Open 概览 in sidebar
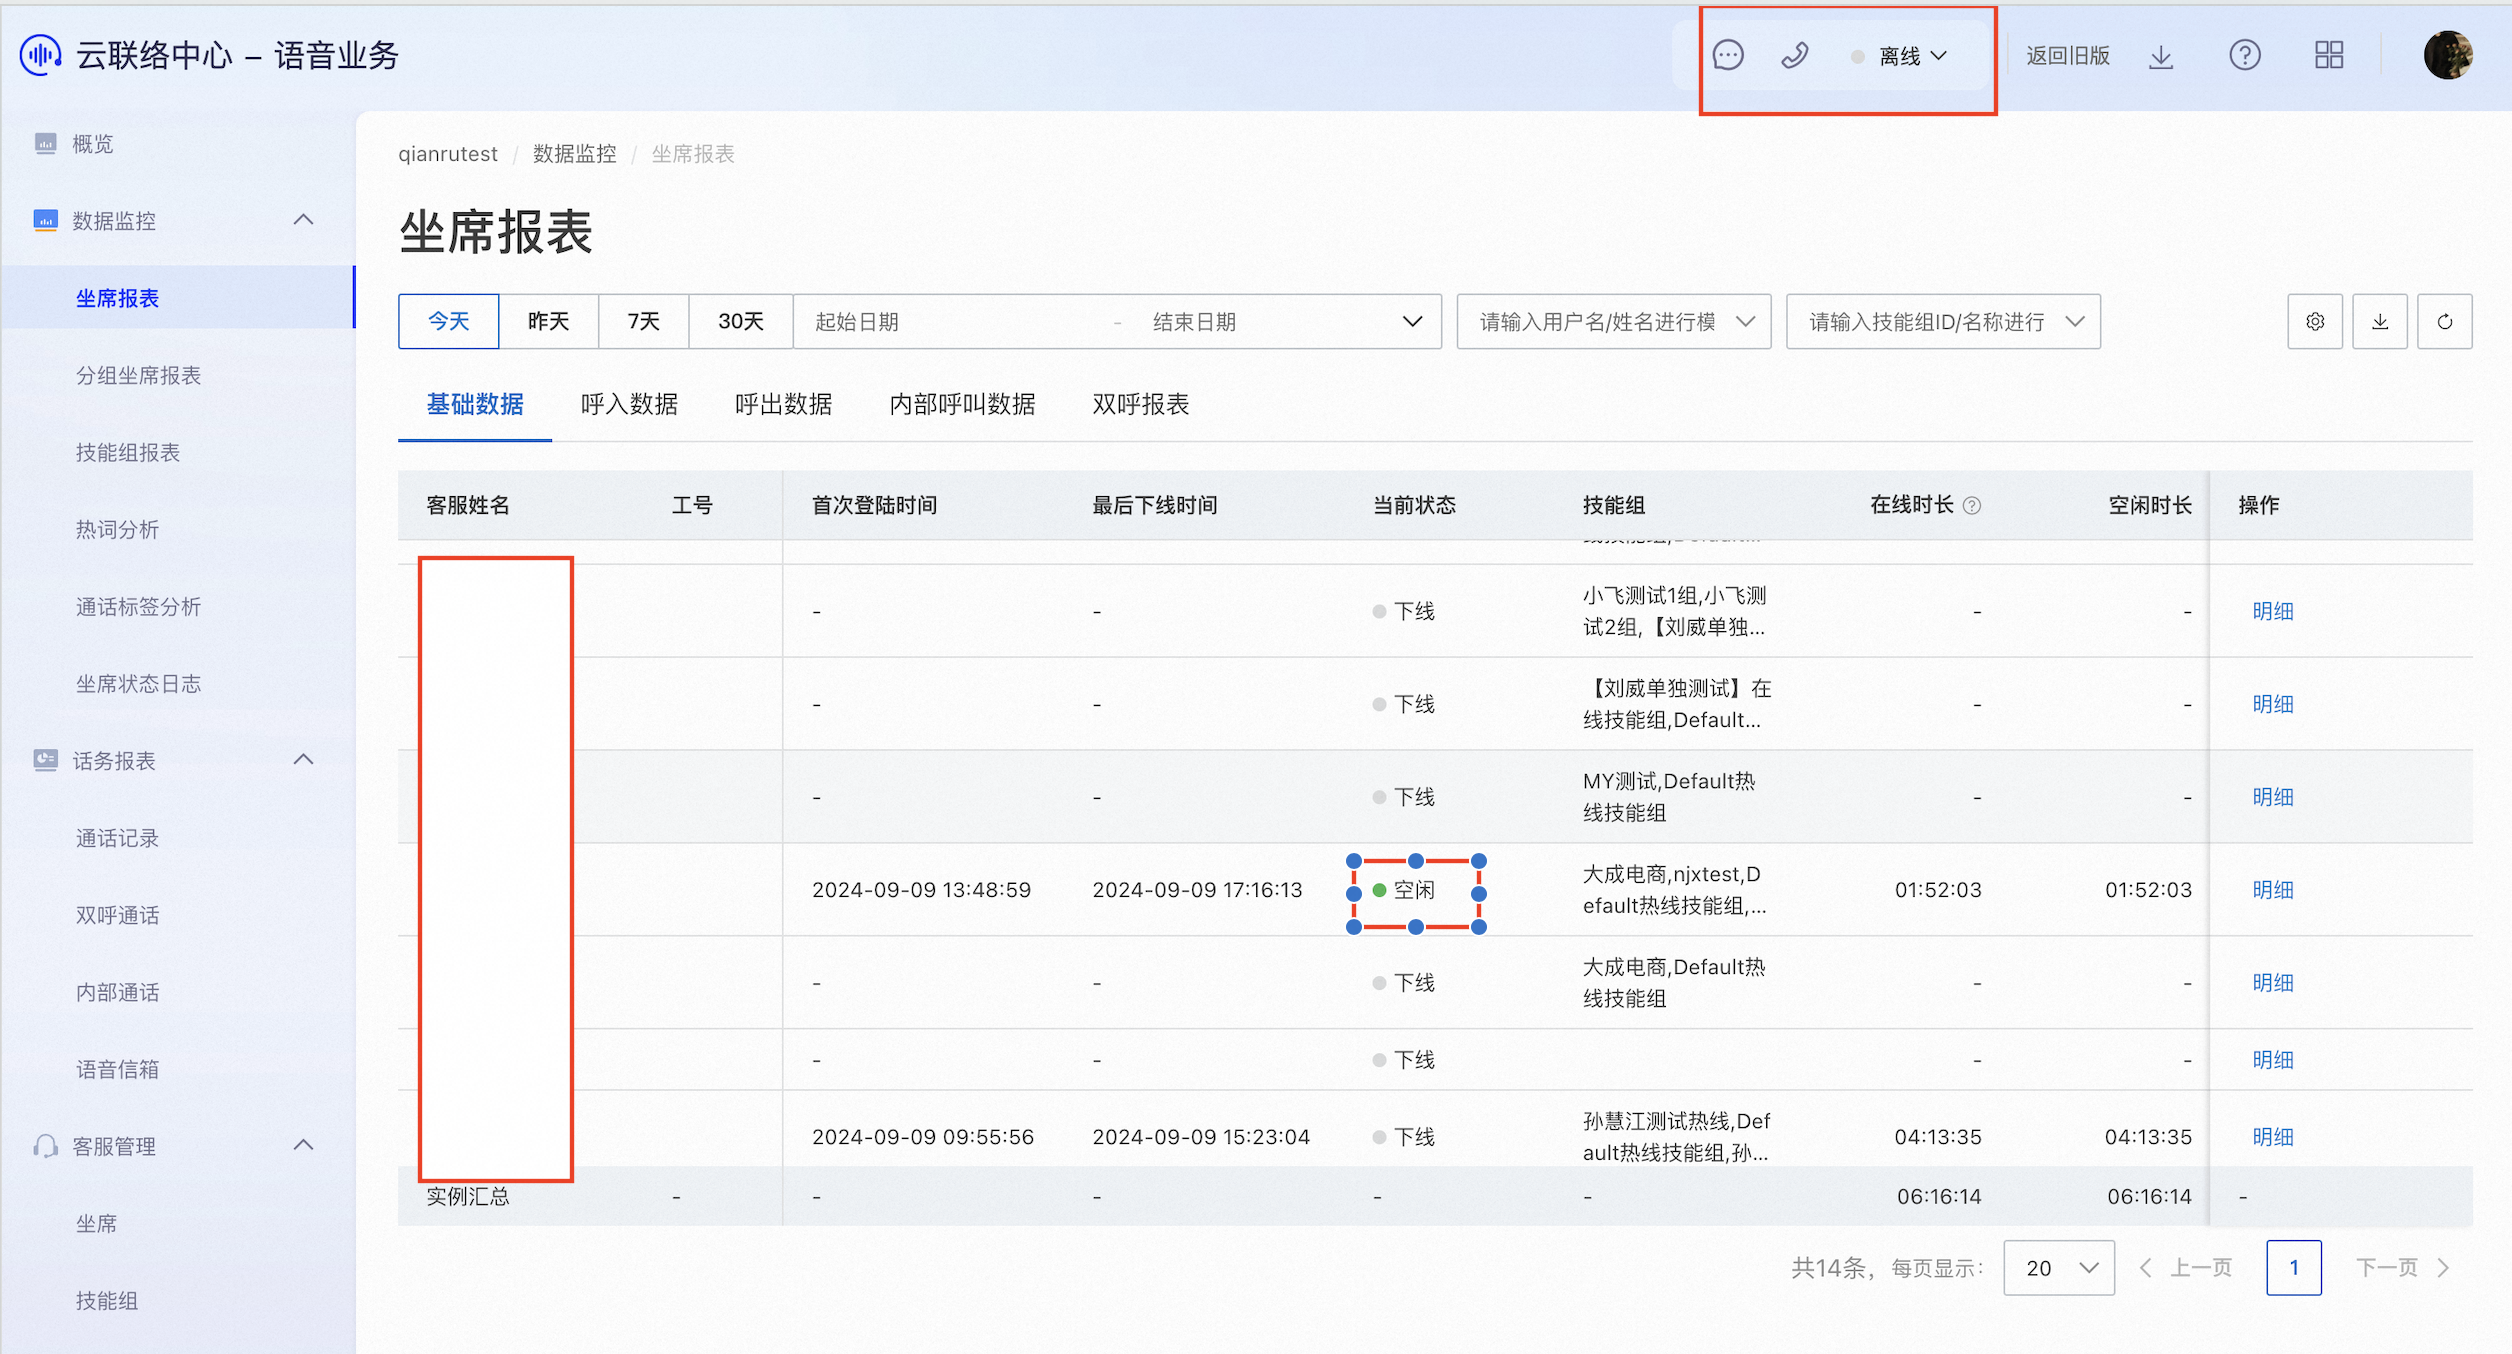 point(92,144)
